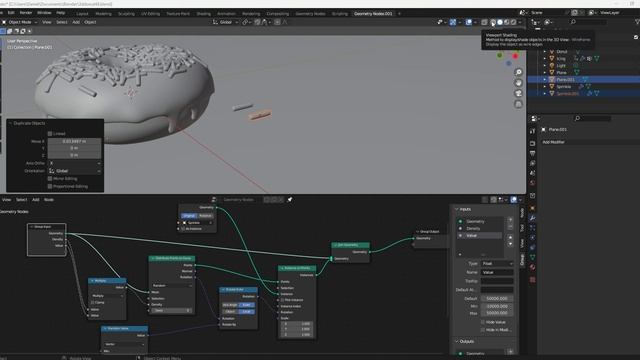Toggle Proportional Editing checkbox in Duplicate panel
This screenshot has width=640, height=360.
[50, 187]
